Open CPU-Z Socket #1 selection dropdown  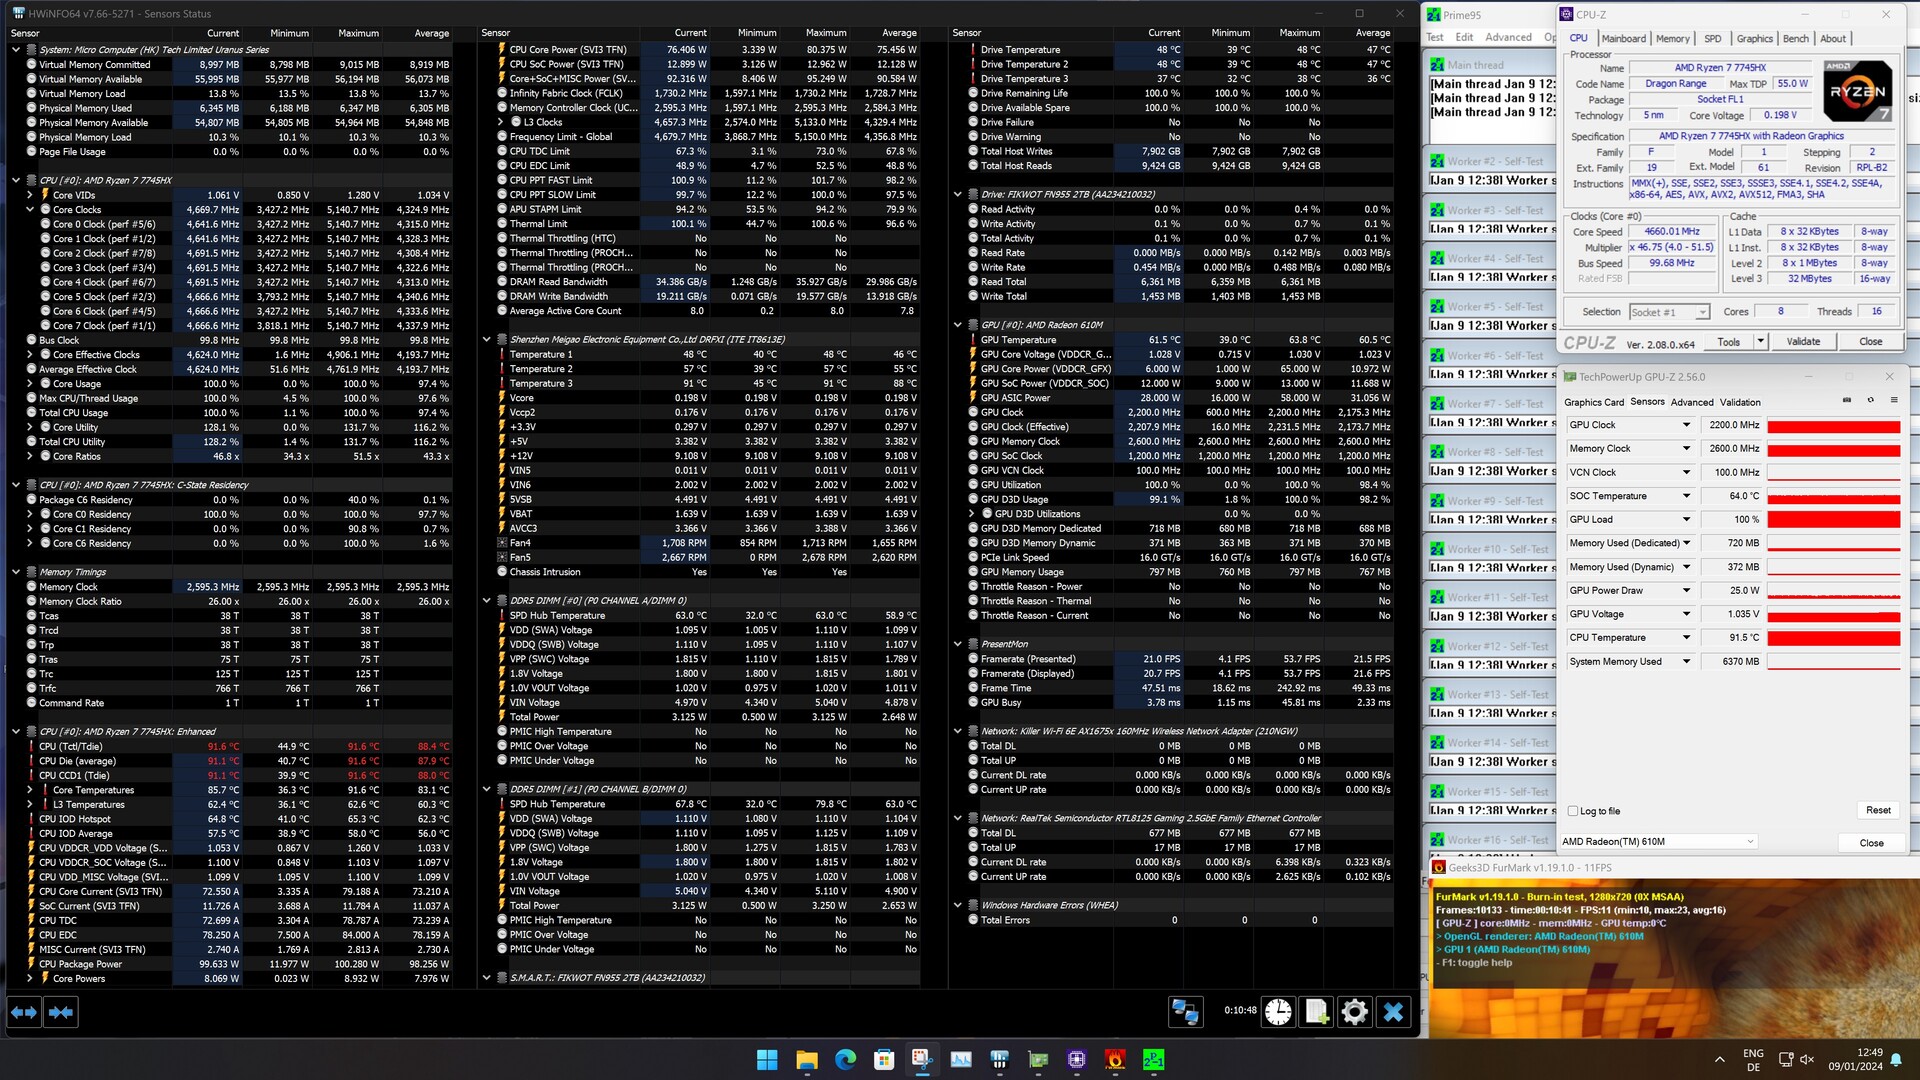pos(1669,312)
